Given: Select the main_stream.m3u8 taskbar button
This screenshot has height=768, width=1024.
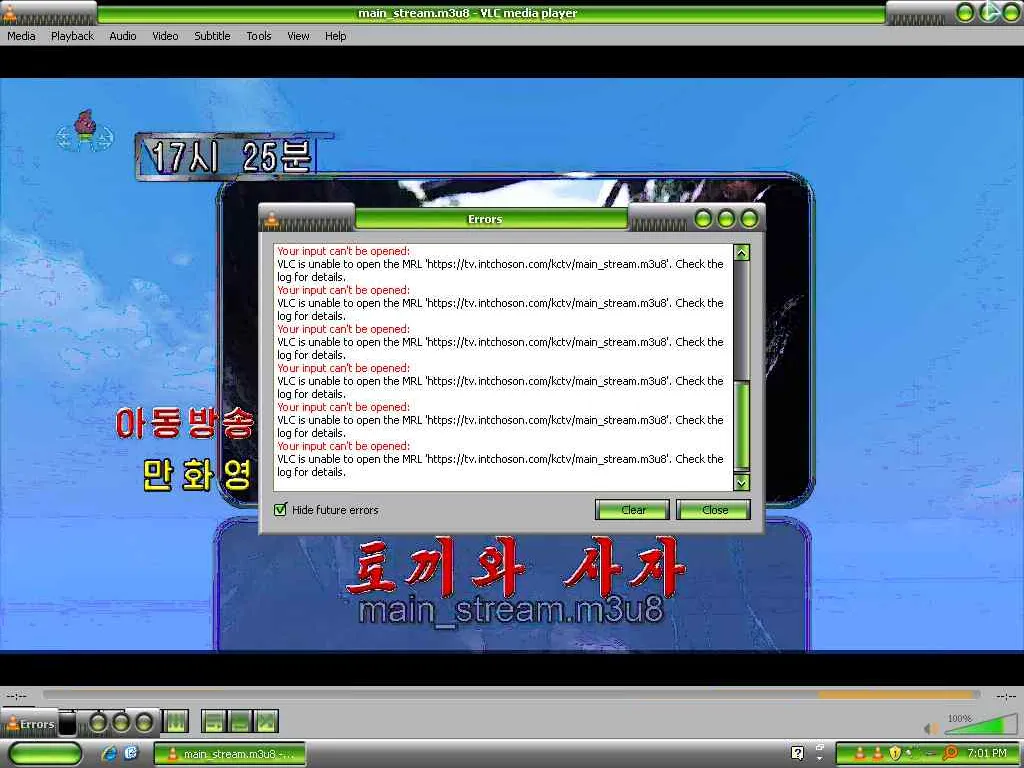Looking at the screenshot, I should tap(230, 754).
